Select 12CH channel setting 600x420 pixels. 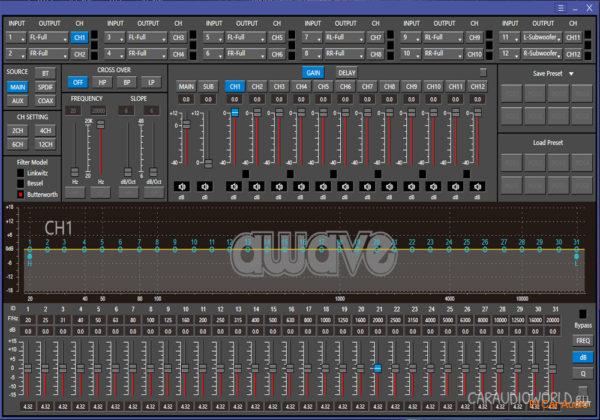[45, 144]
